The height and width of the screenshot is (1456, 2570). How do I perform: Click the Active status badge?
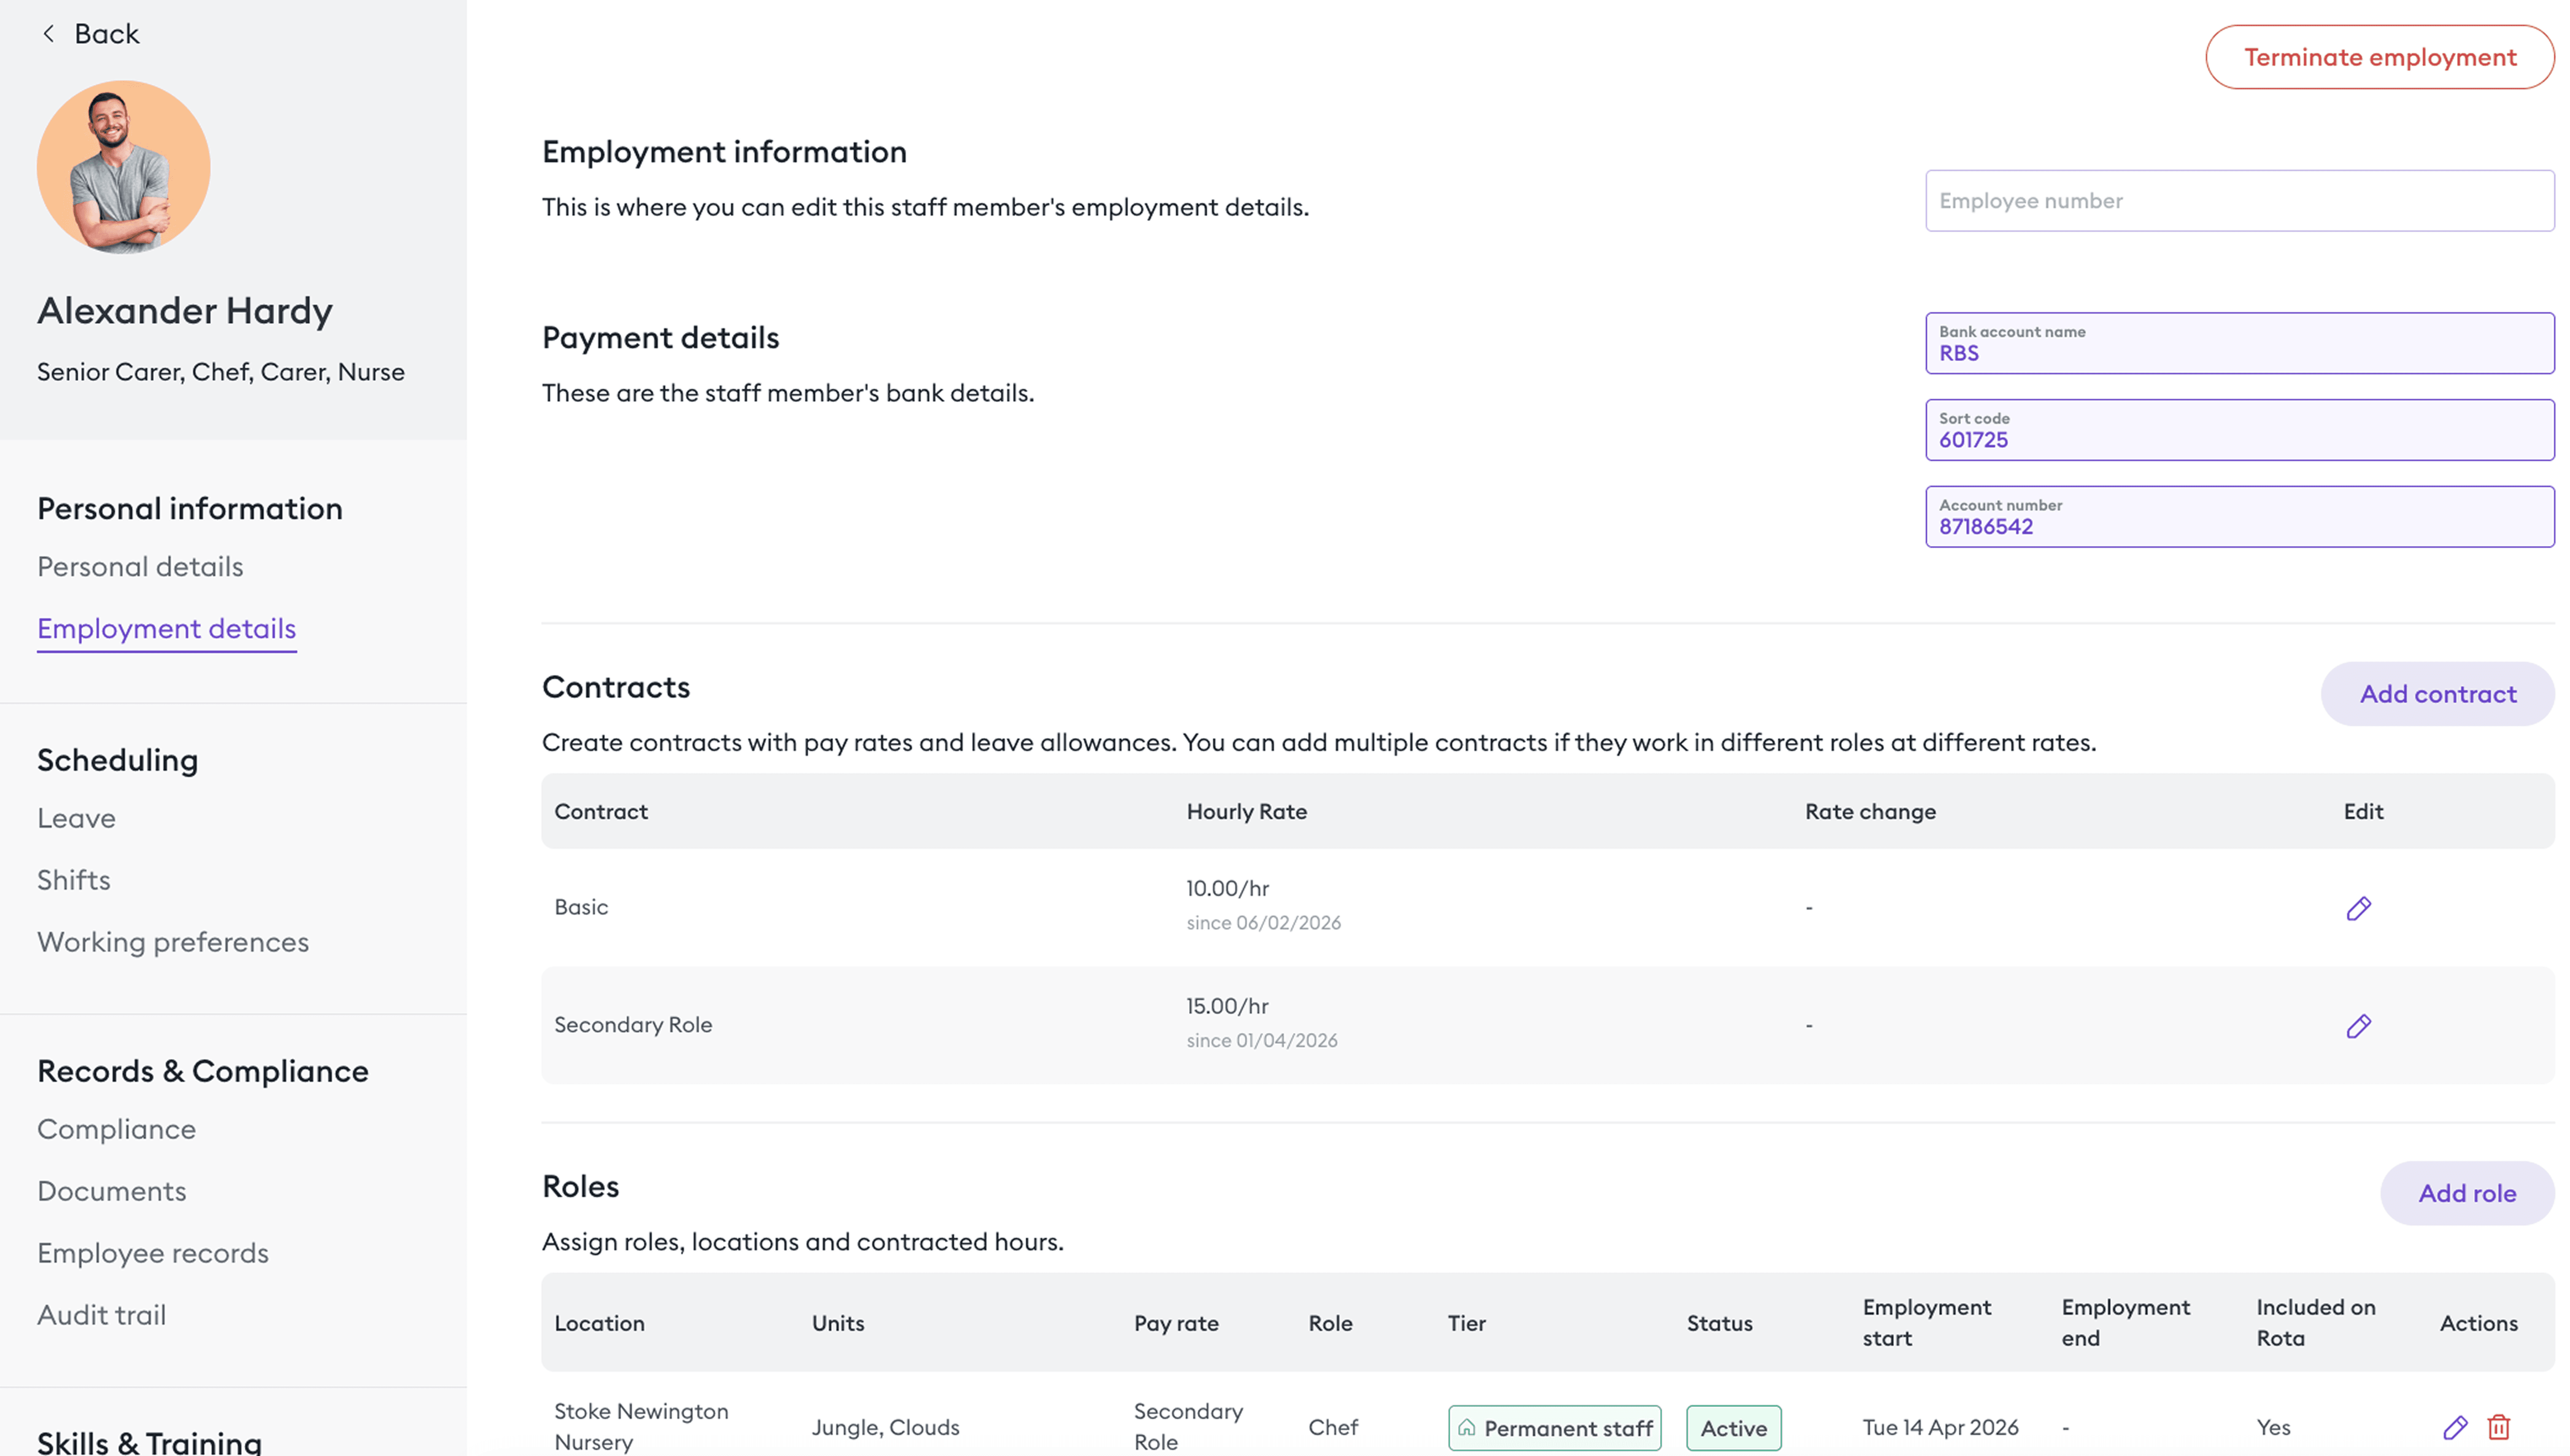point(1733,1428)
